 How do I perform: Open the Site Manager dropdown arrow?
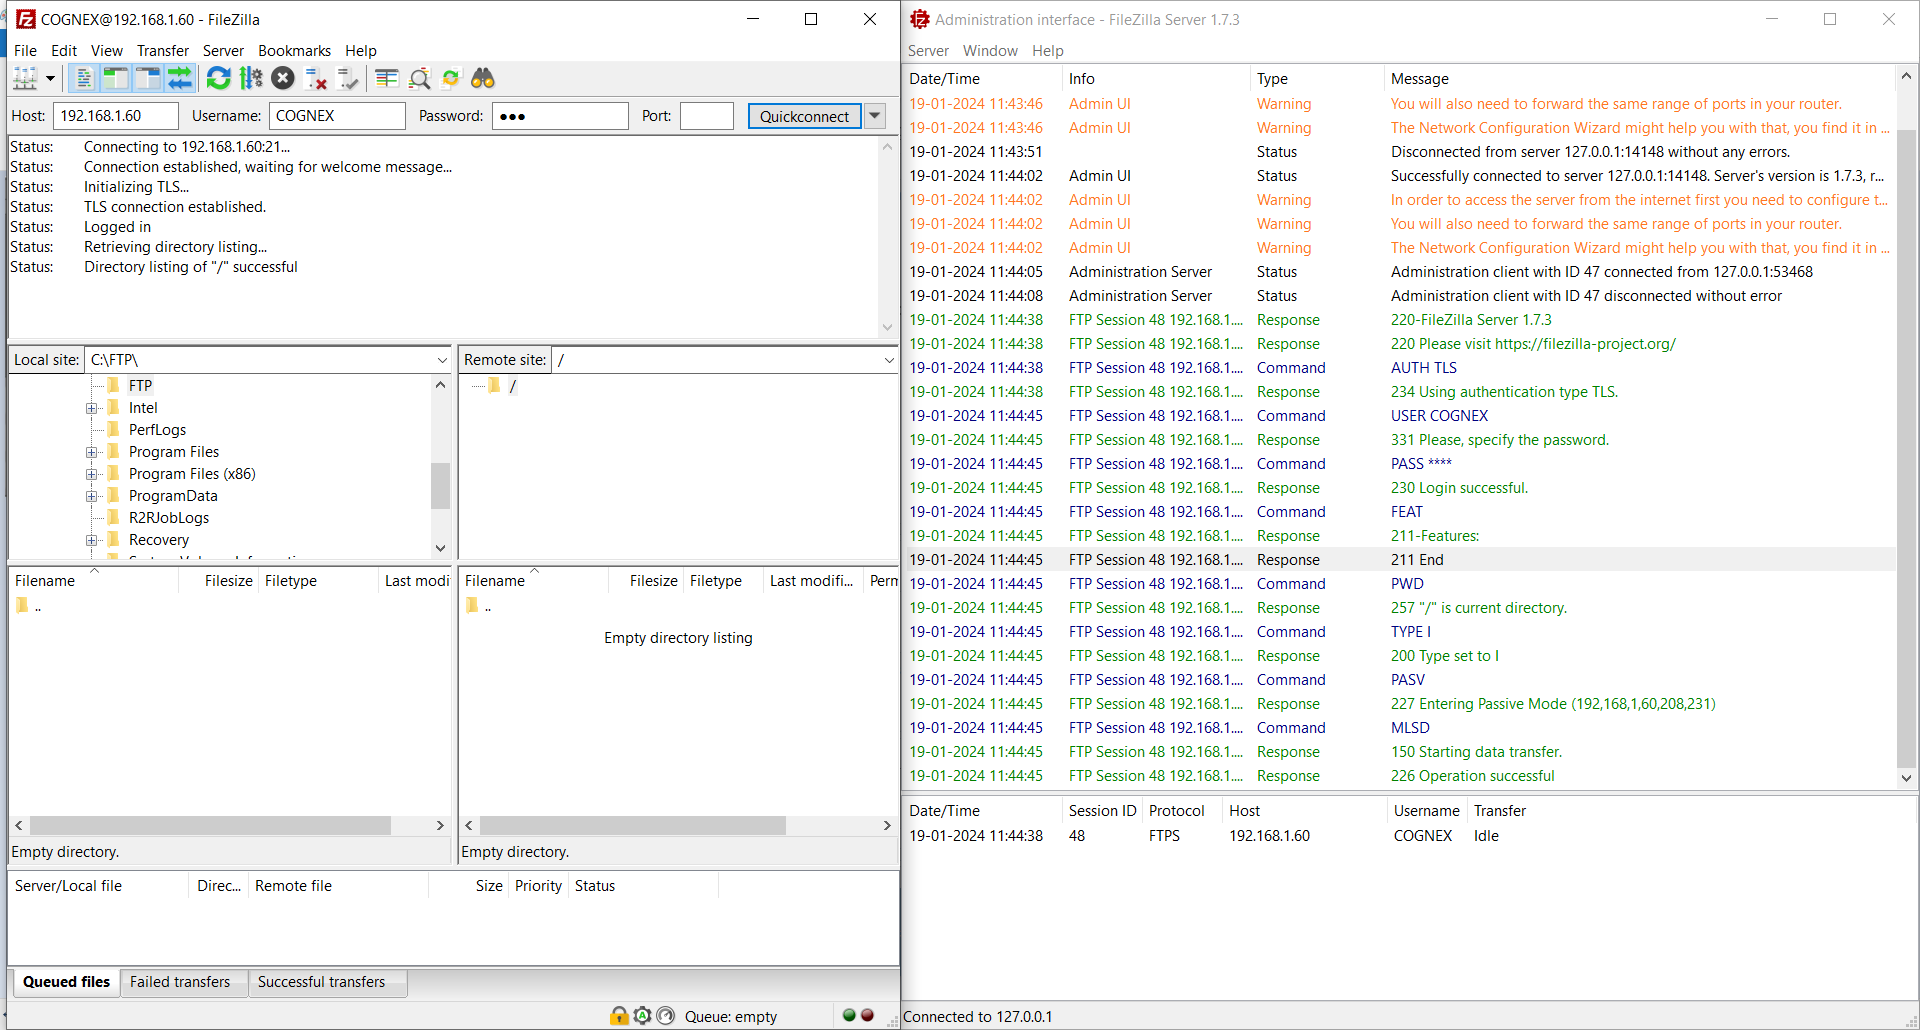50,78
